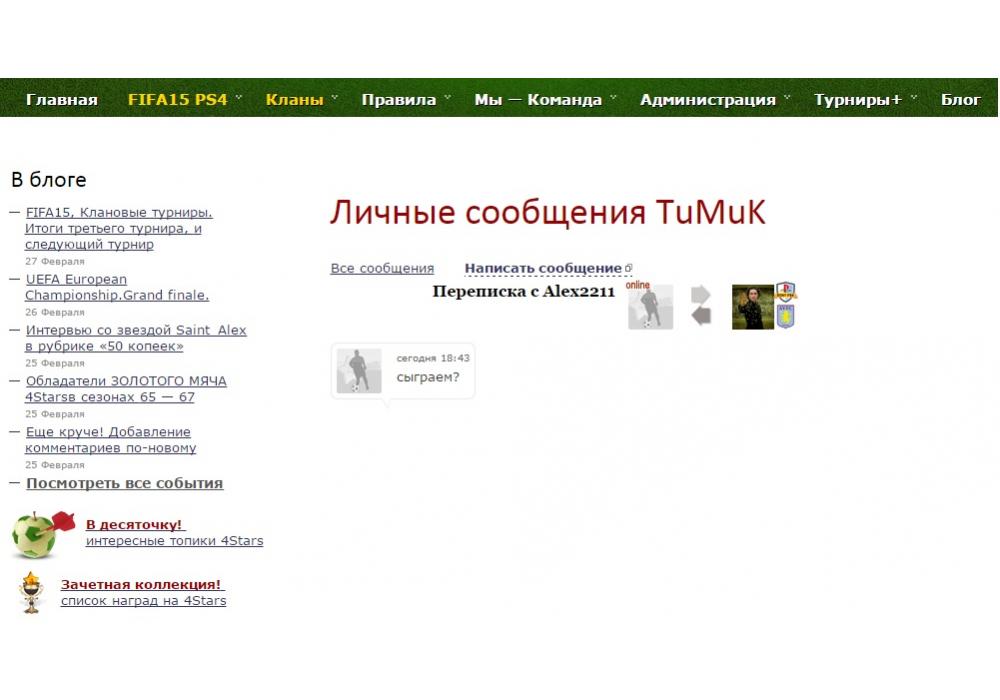The image size is (1000, 700).
Task: Expand the arrow next to Кланы
Action: [334, 98]
